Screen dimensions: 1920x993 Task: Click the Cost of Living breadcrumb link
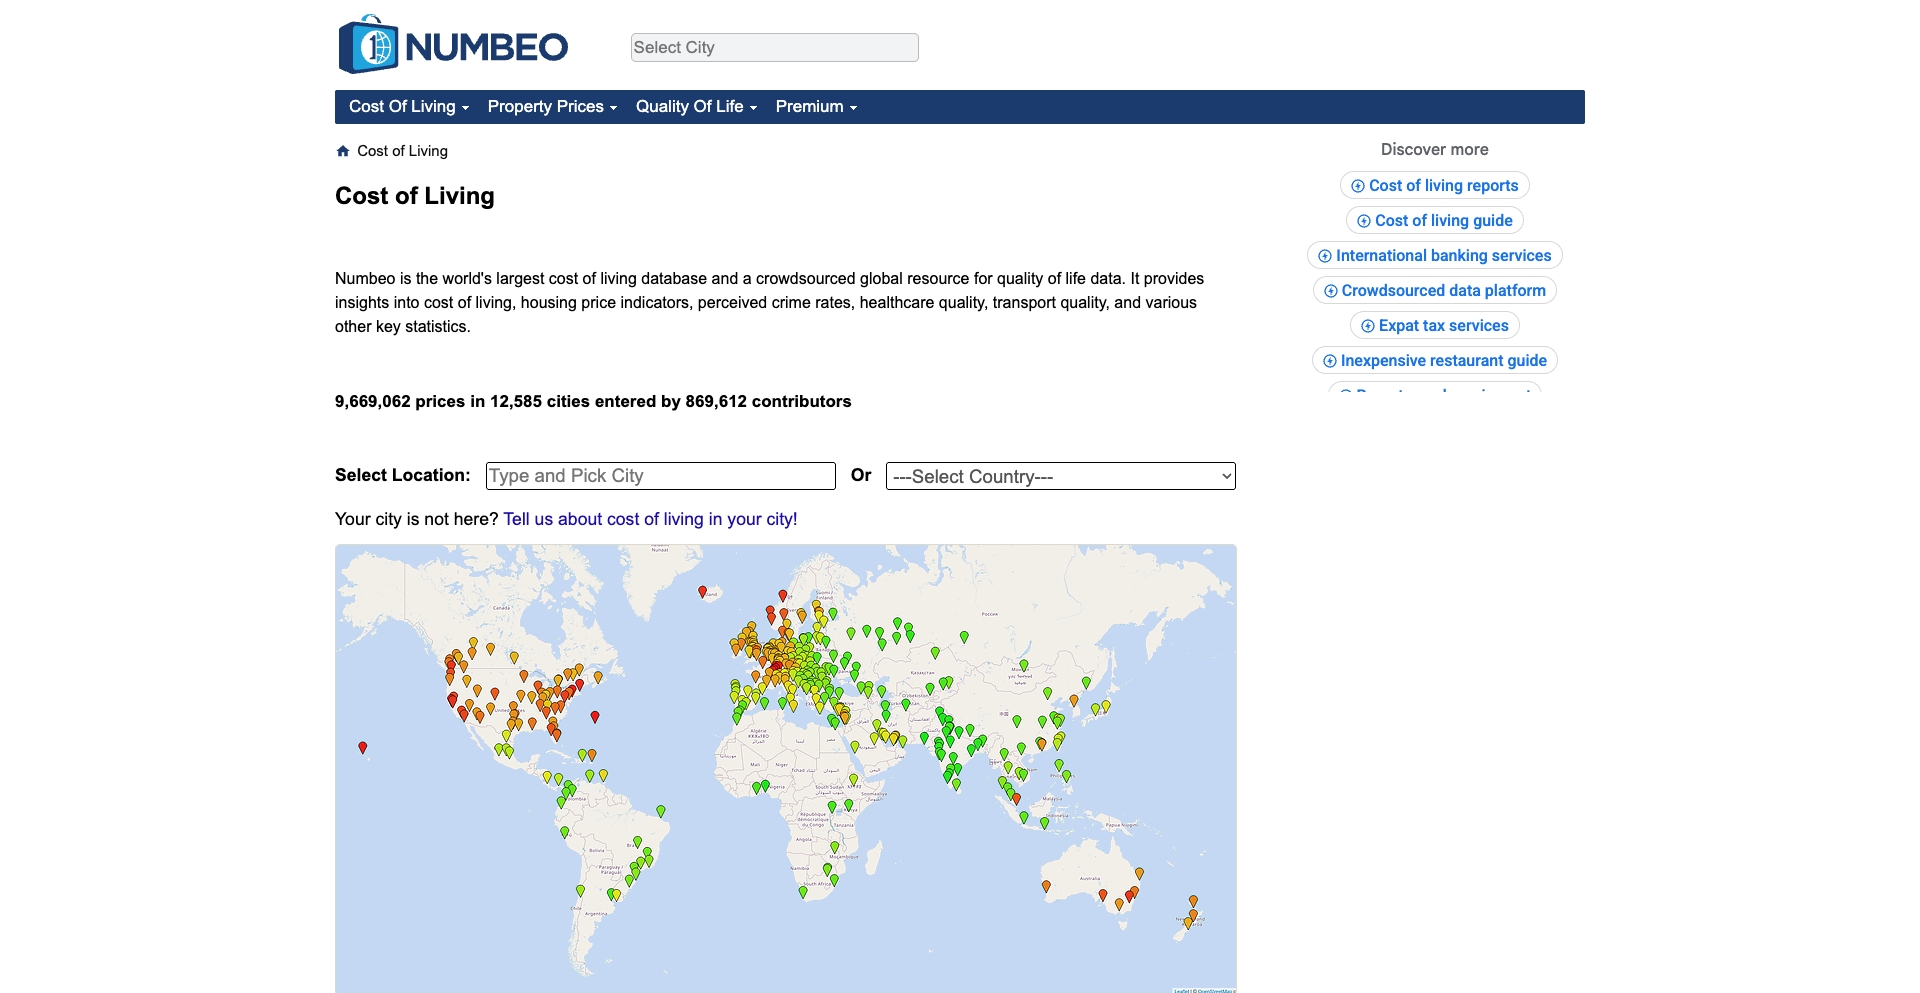point(403,150)
